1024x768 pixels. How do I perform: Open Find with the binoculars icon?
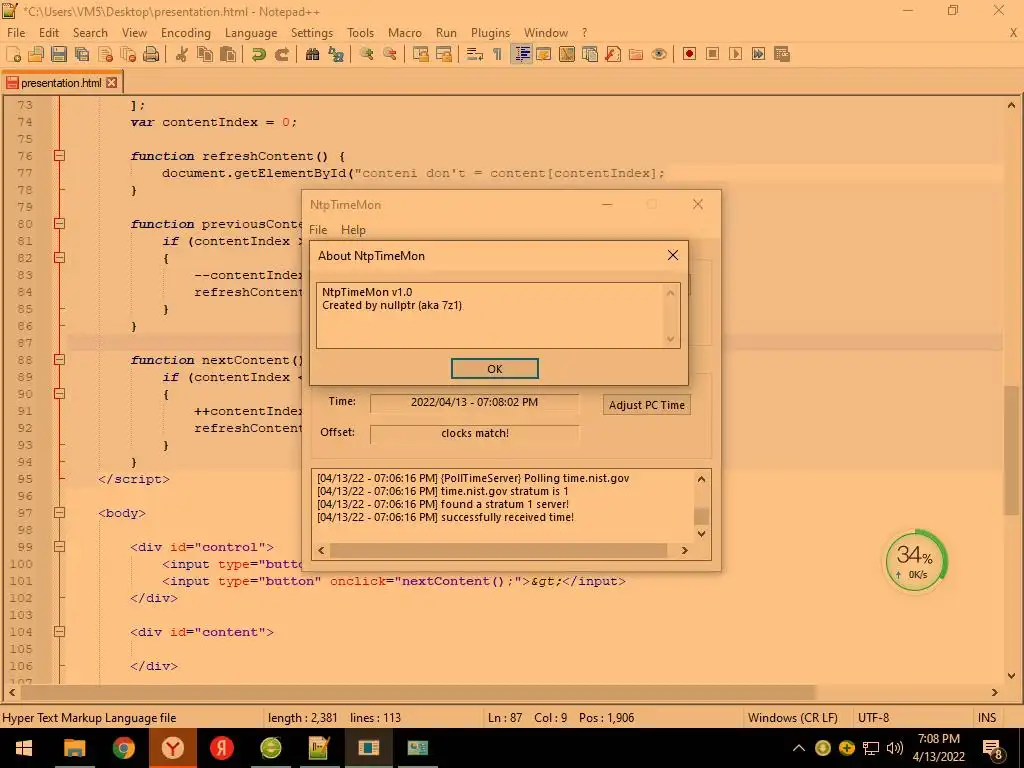[313, 54]
